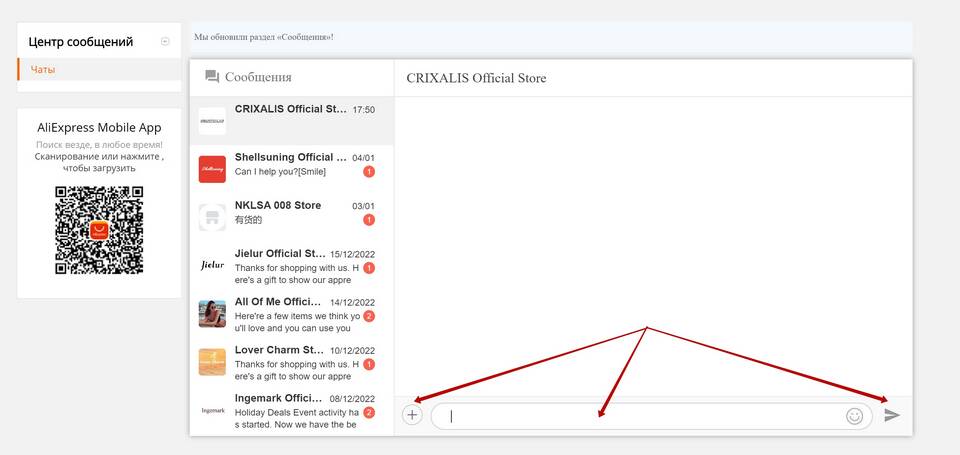Click the 15/12/2022 date on Jielur chat
Image resolution: width=960 pixels, height=455 pixels.
353,255
